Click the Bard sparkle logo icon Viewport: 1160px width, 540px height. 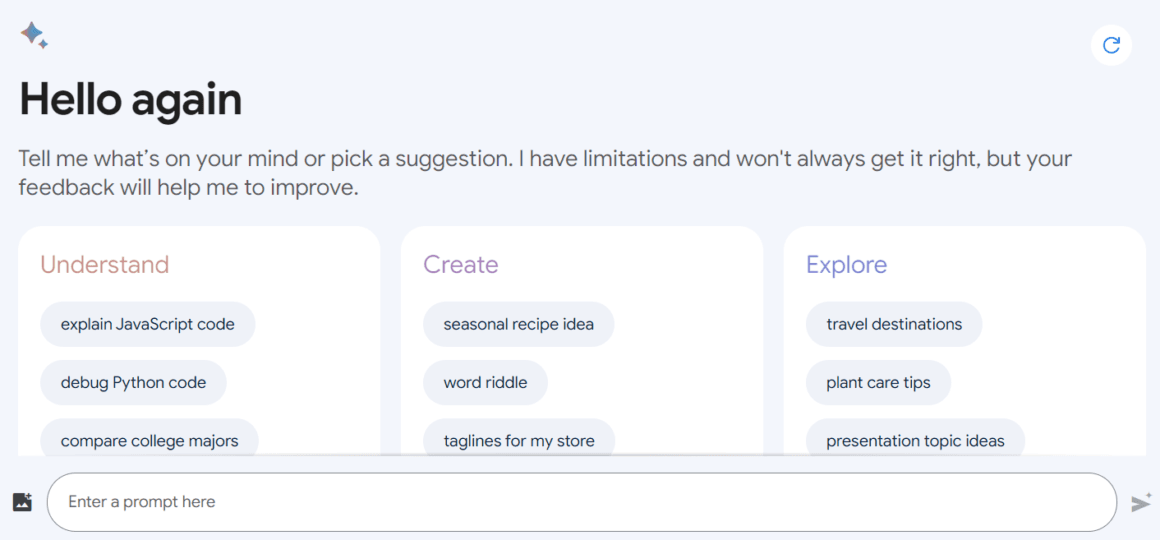point(34,36)
